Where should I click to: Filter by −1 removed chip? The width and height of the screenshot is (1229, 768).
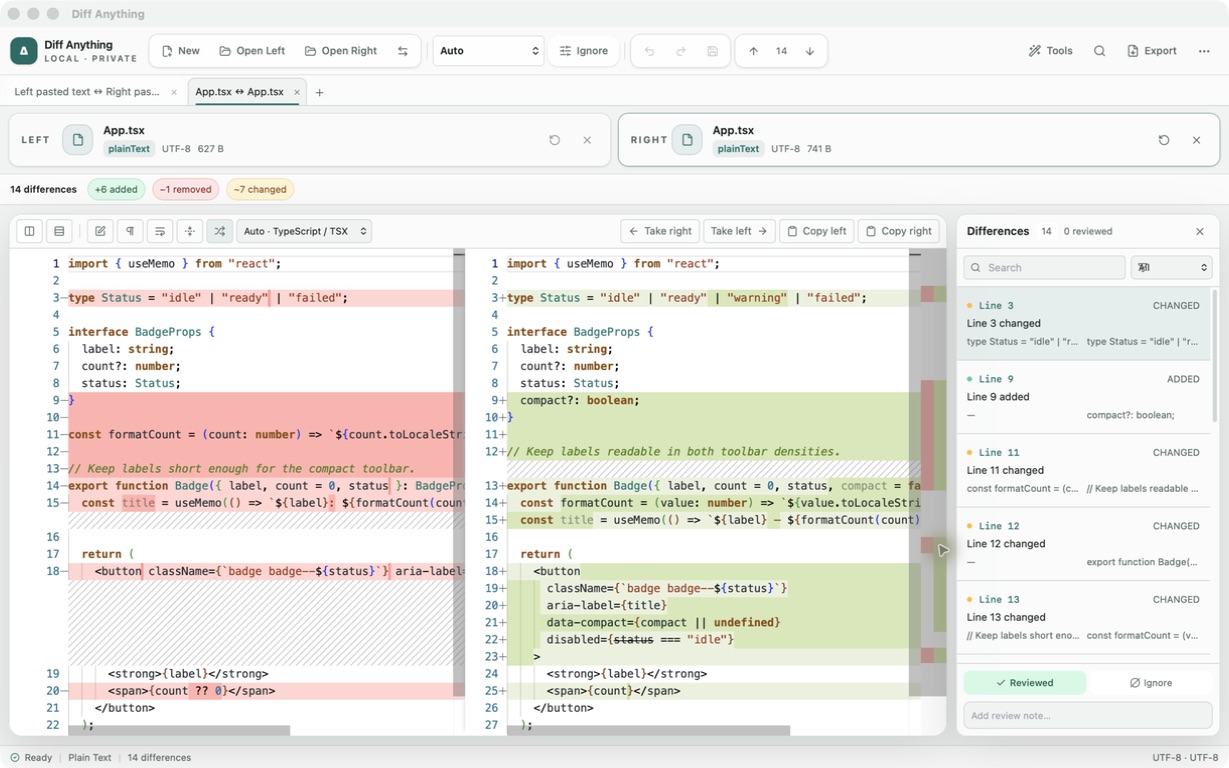(186, 189)
